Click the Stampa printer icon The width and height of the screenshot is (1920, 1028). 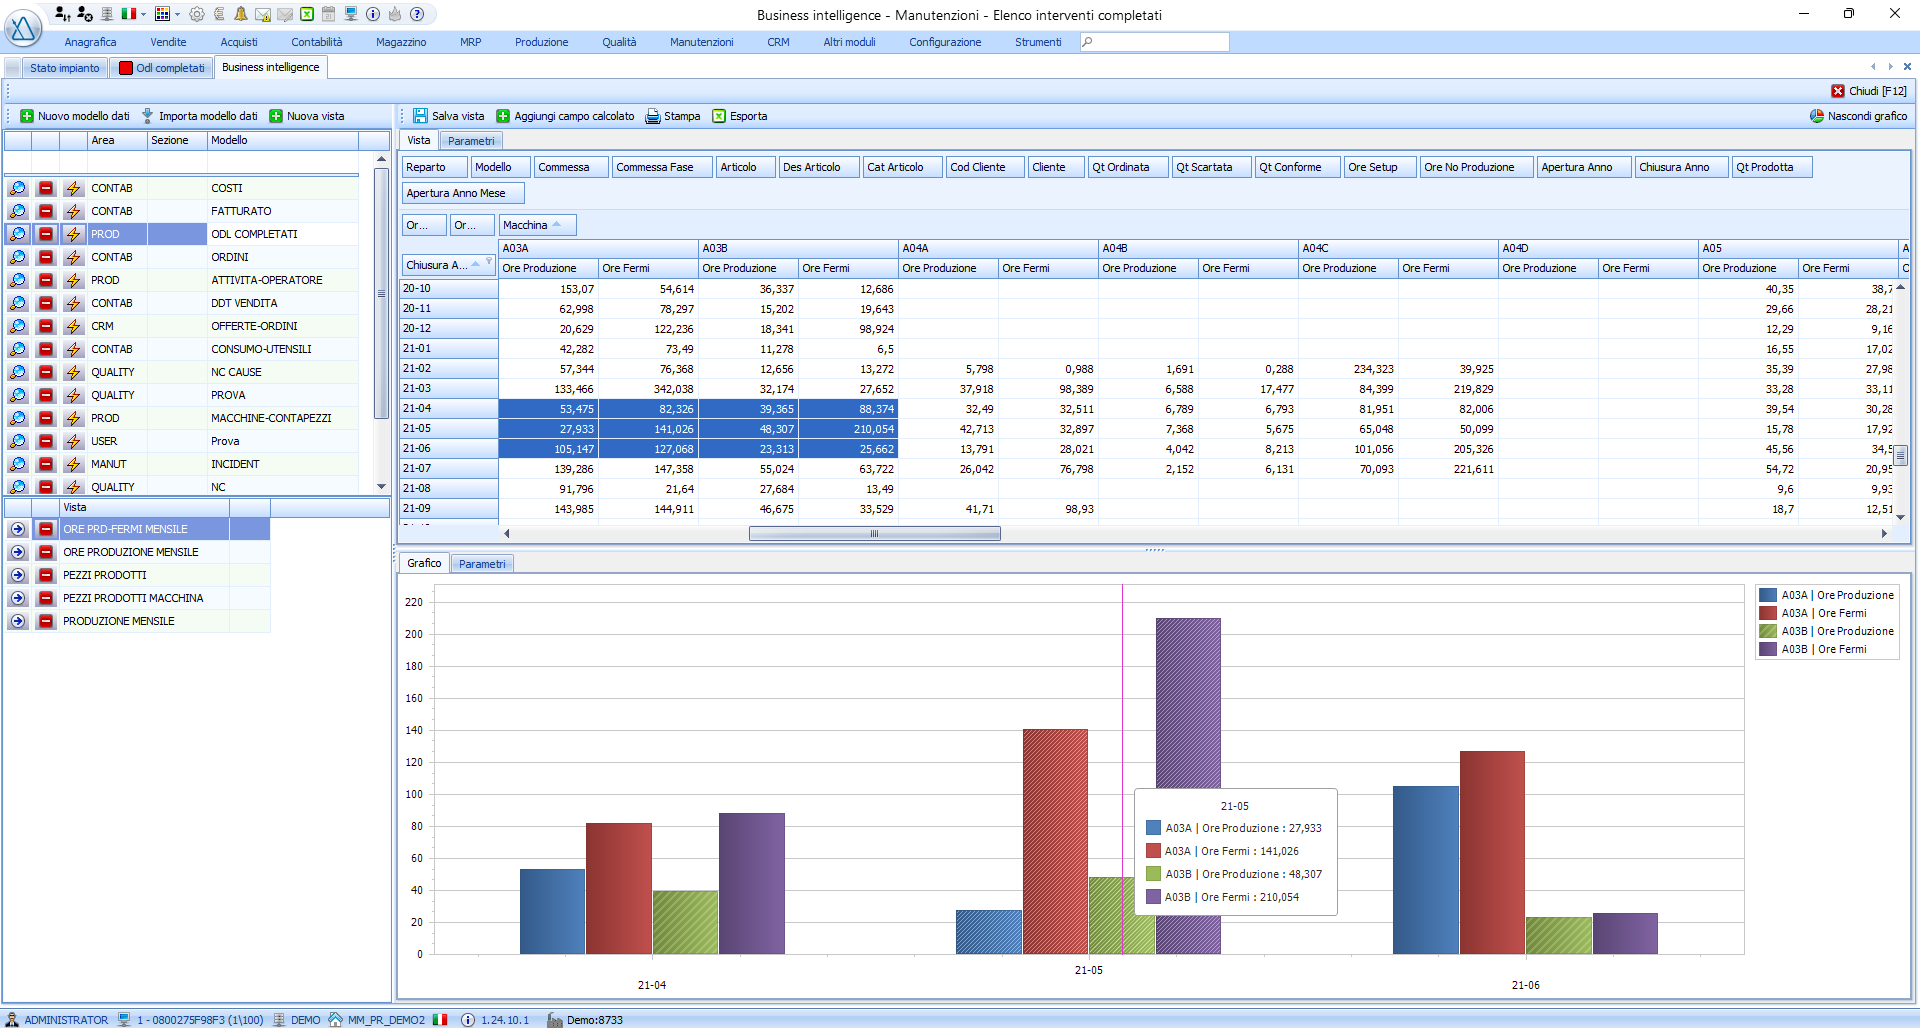pos(653,116)
